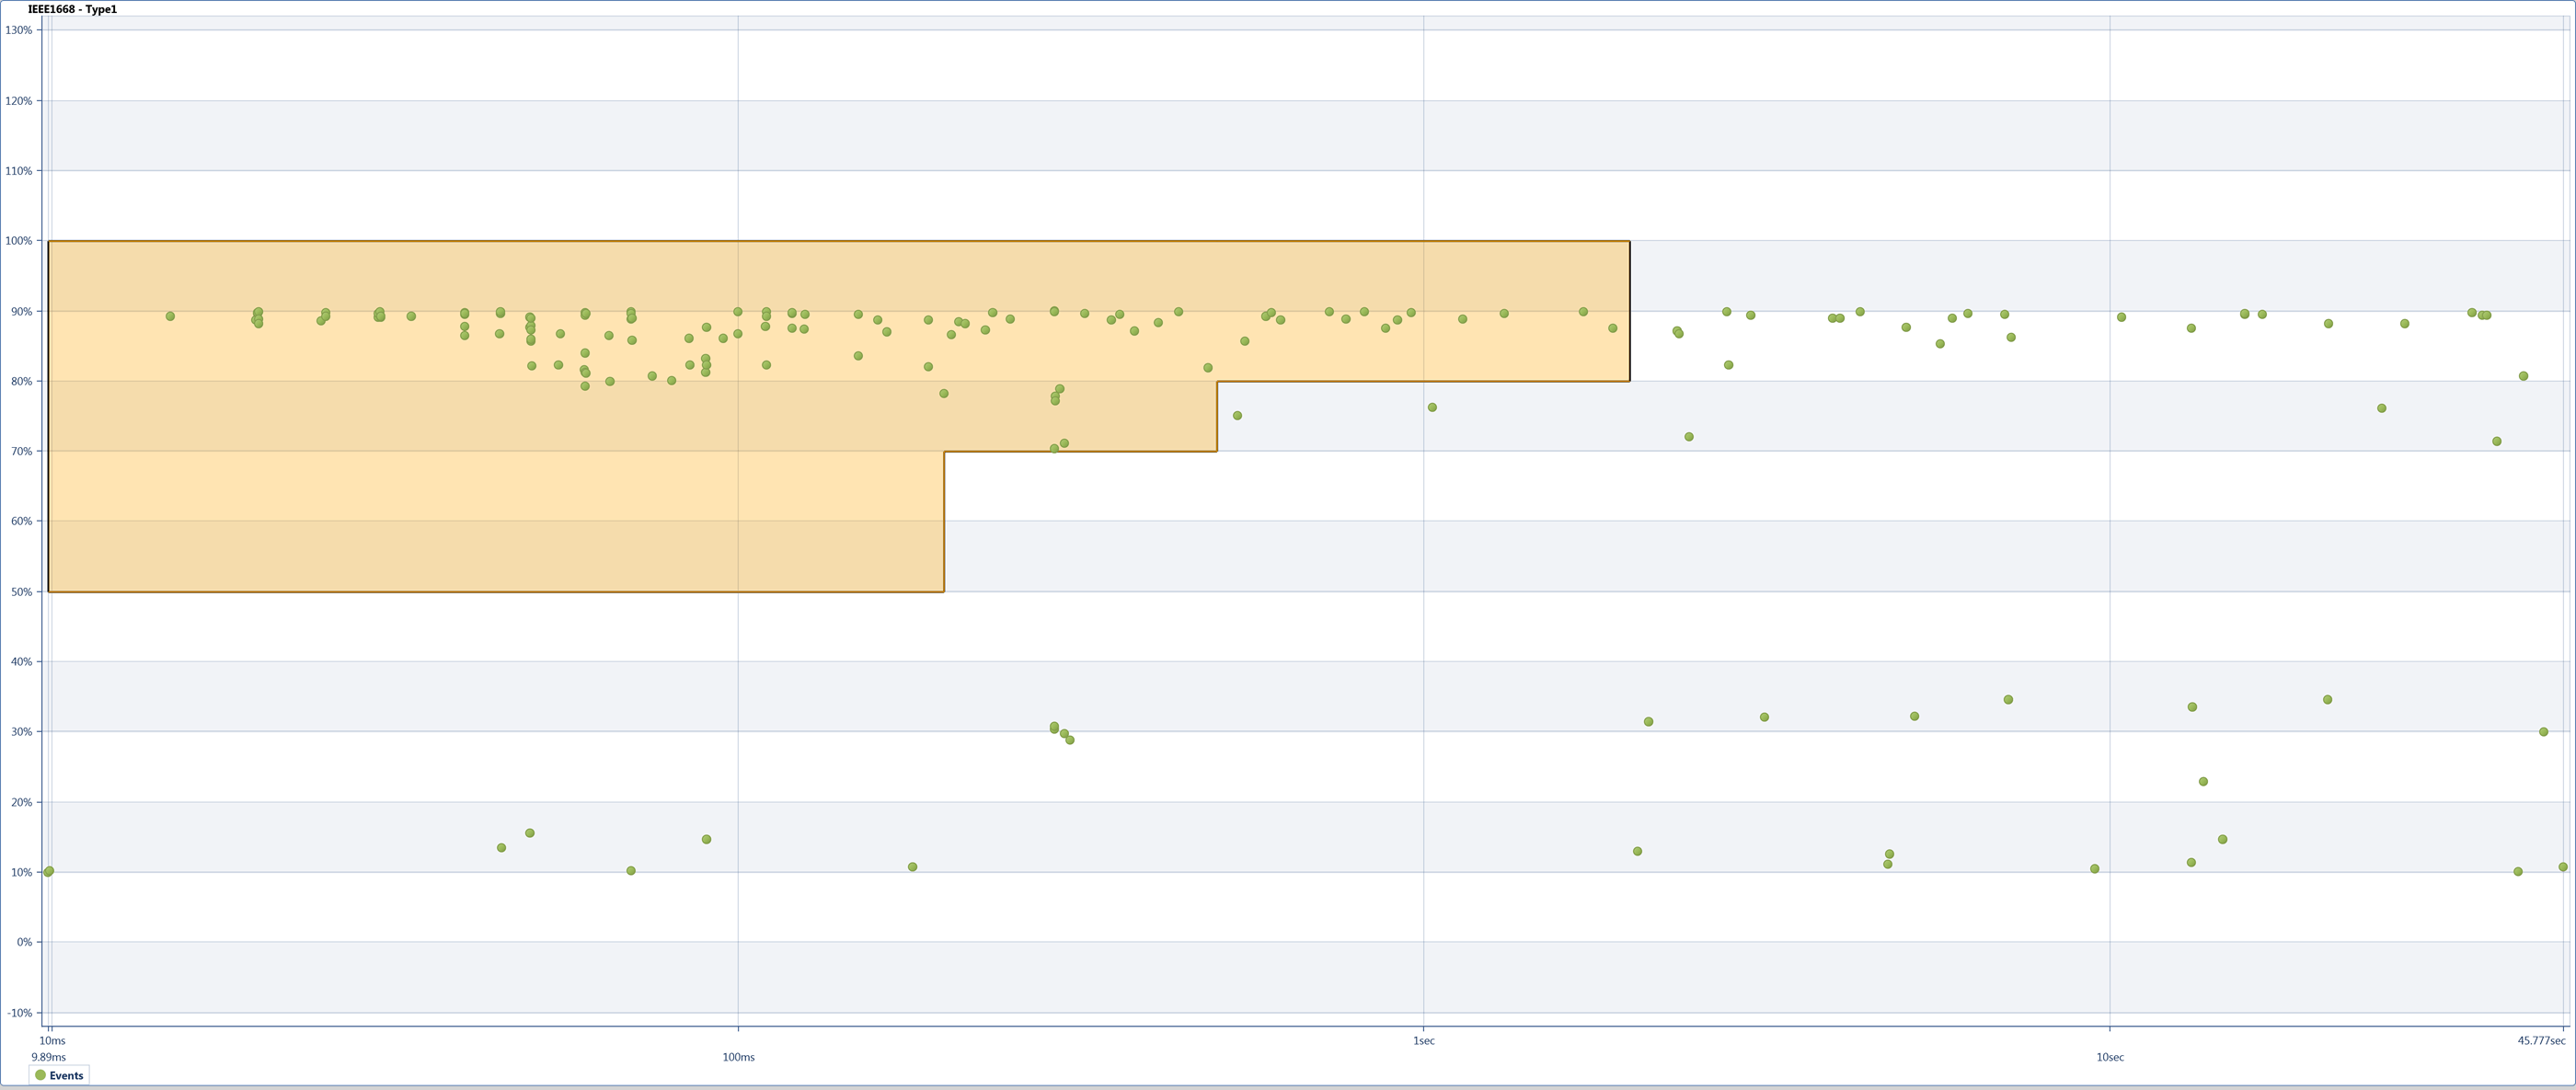This screenshot has width=2576, height=1090.
Task: Click the 9.89ms x-axis minimum label
Action: [48, 1057]
